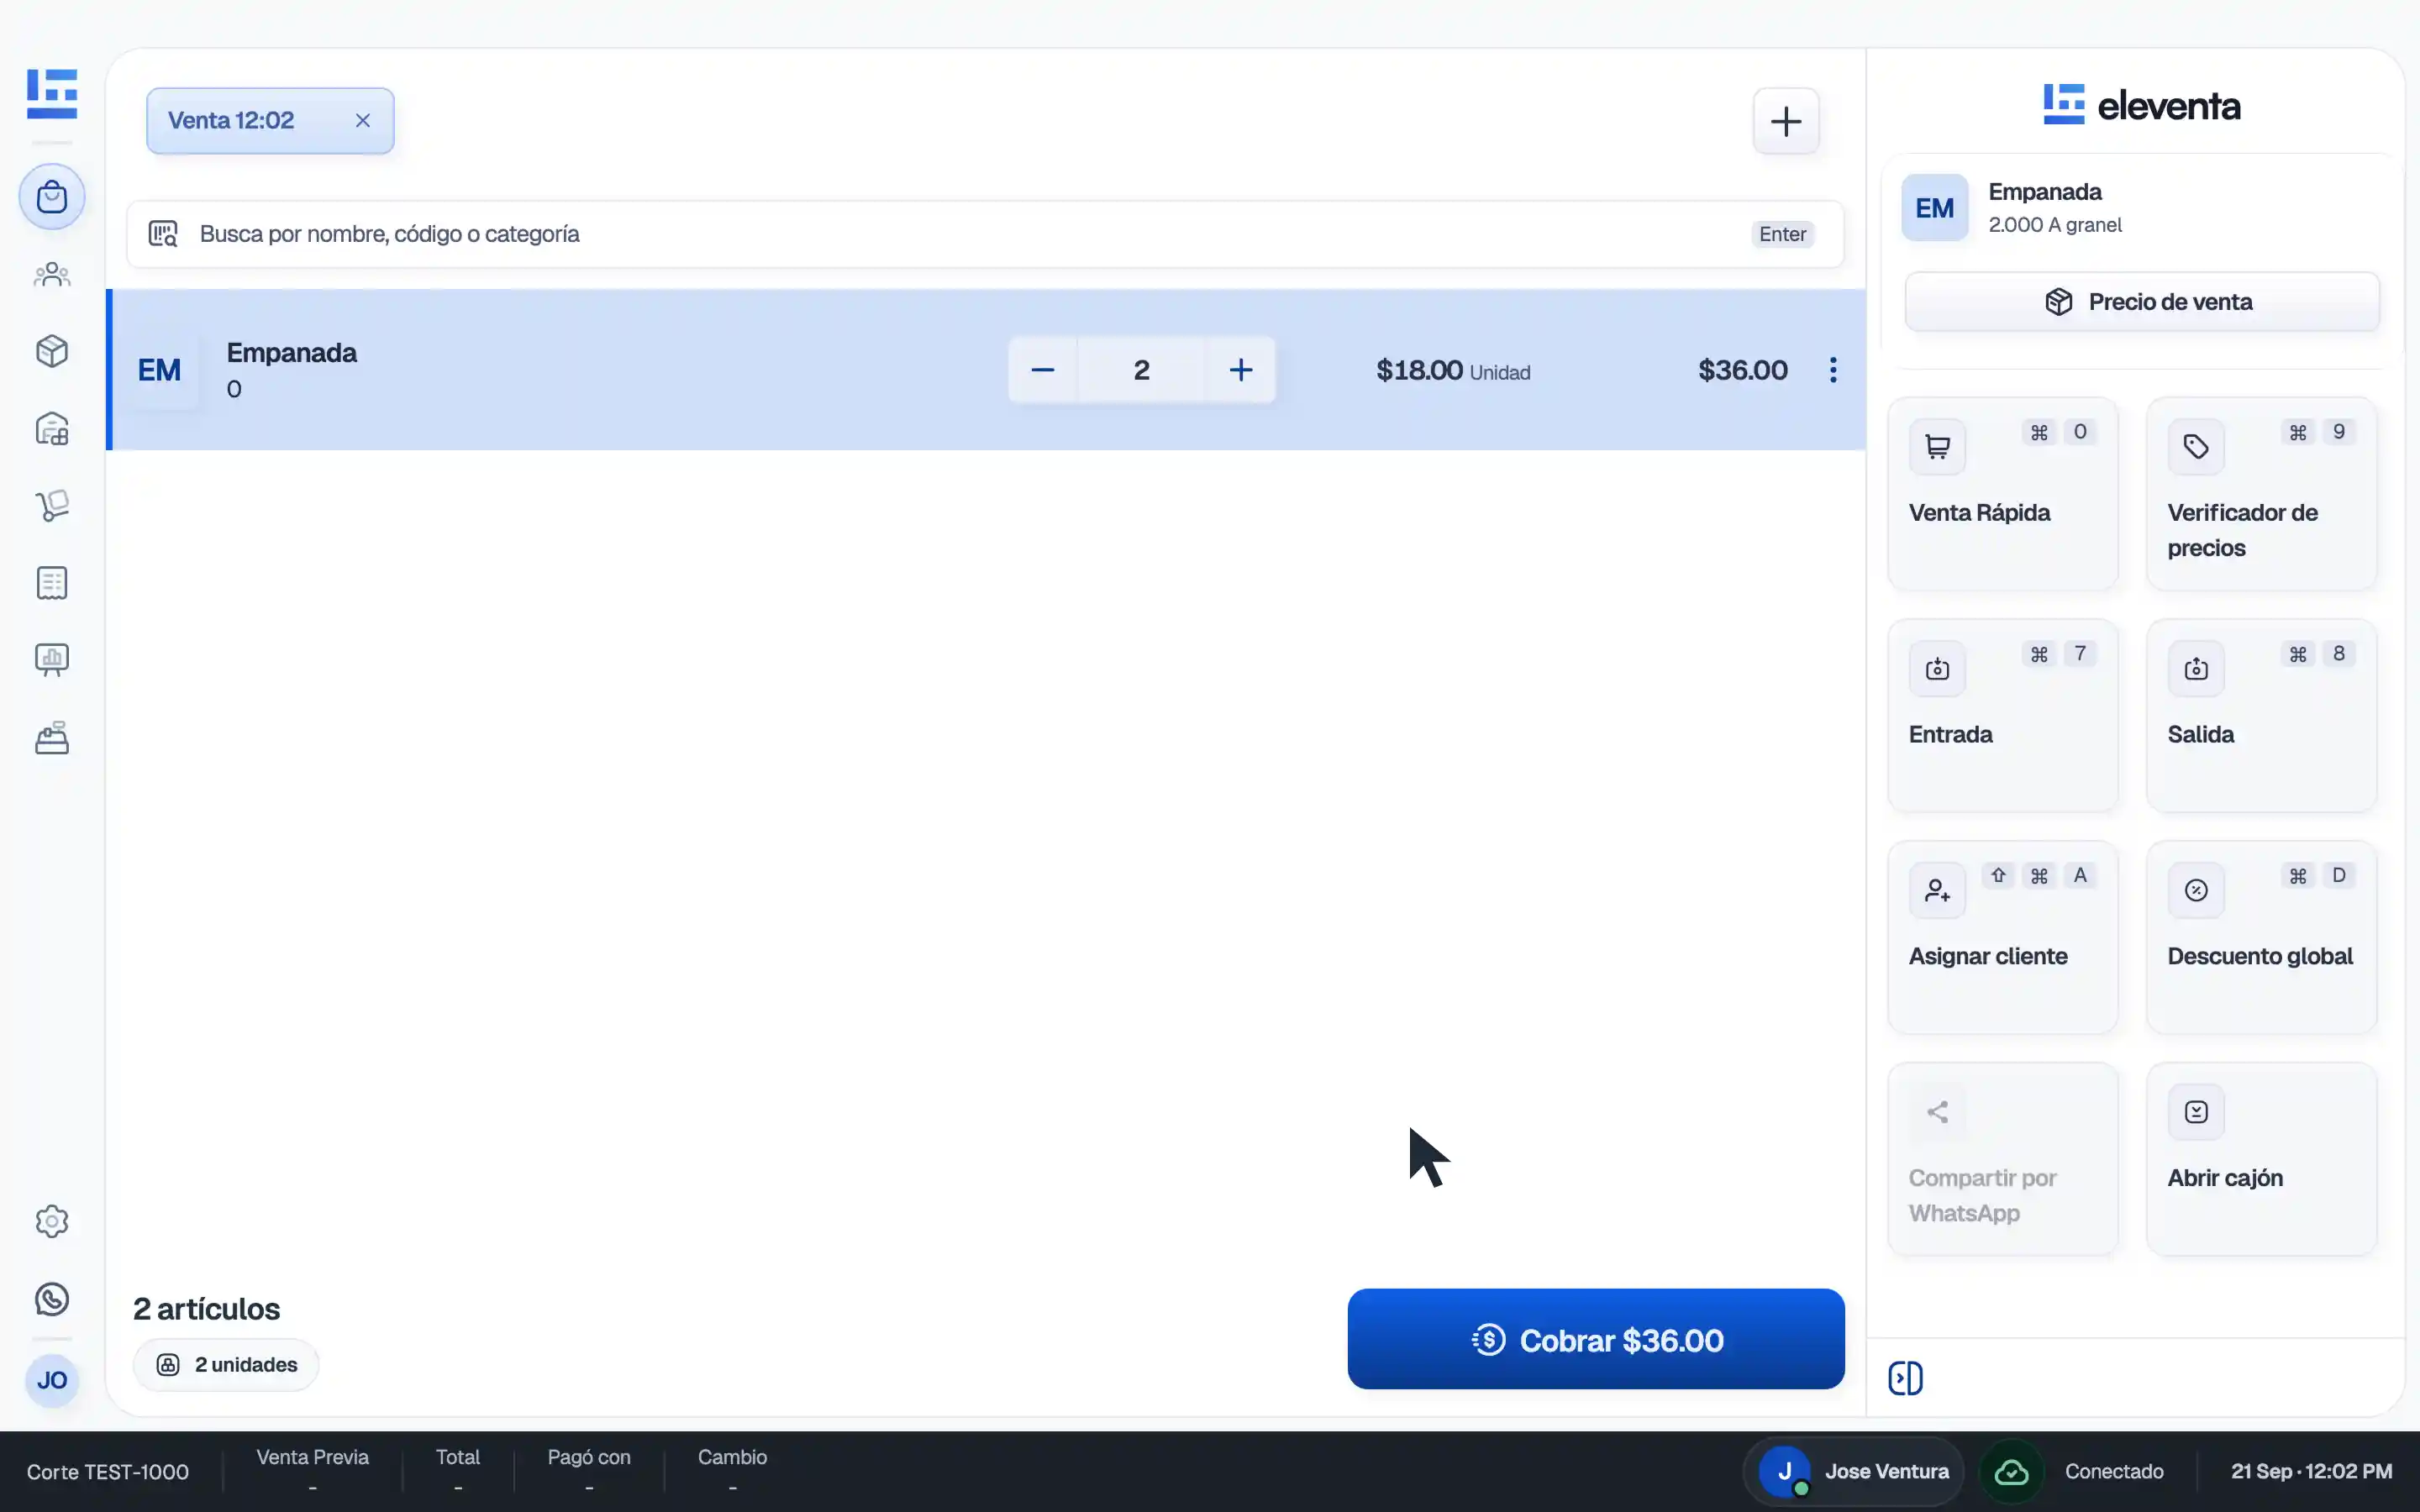Viewport: 2420px width, 1512px height.
Task: Click the Enter key hint in search bar
Action: 1782,234
